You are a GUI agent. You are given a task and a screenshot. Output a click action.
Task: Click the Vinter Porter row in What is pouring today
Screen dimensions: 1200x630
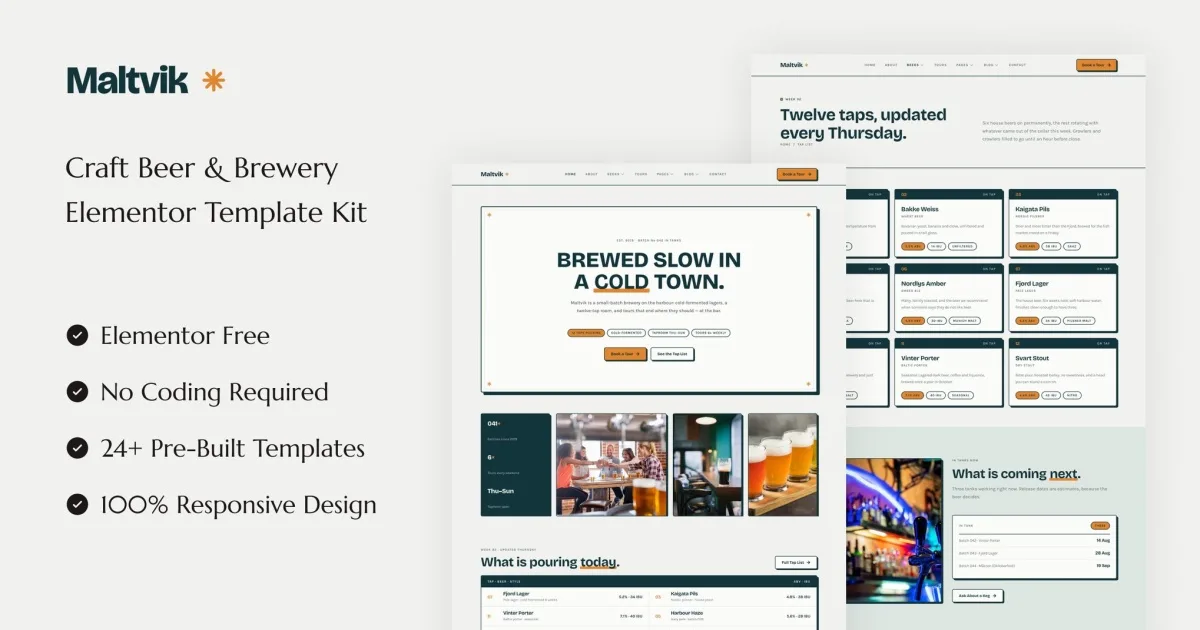(564, 615)
